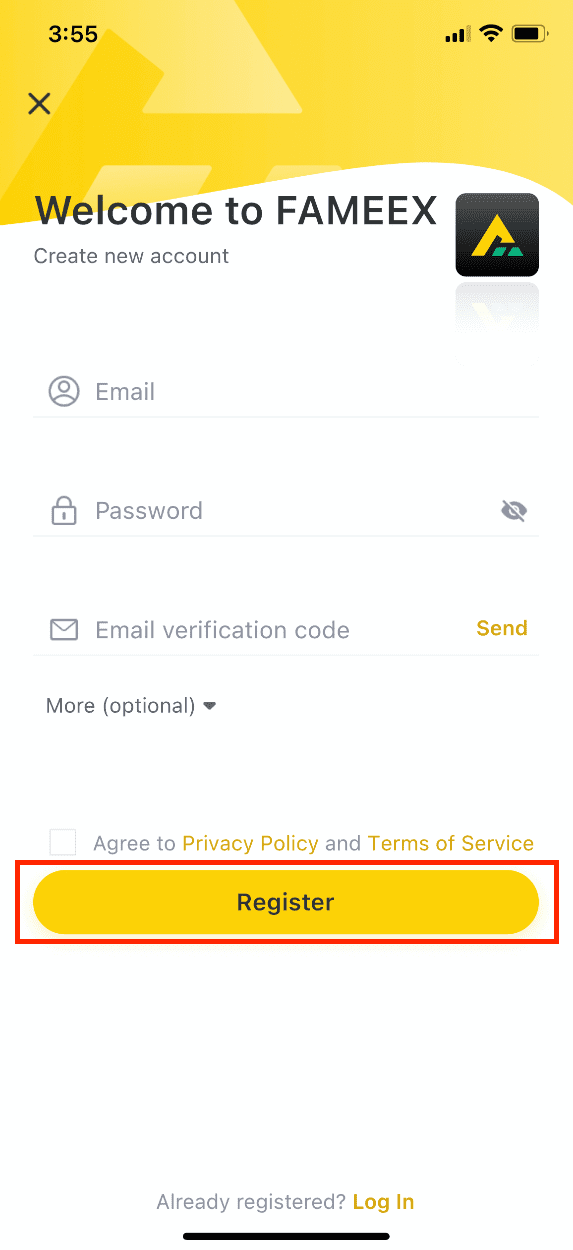Screen dimensions: 573x1250
Task: Tap the FAMEEX app logo
Action: (x=497, y=235)
